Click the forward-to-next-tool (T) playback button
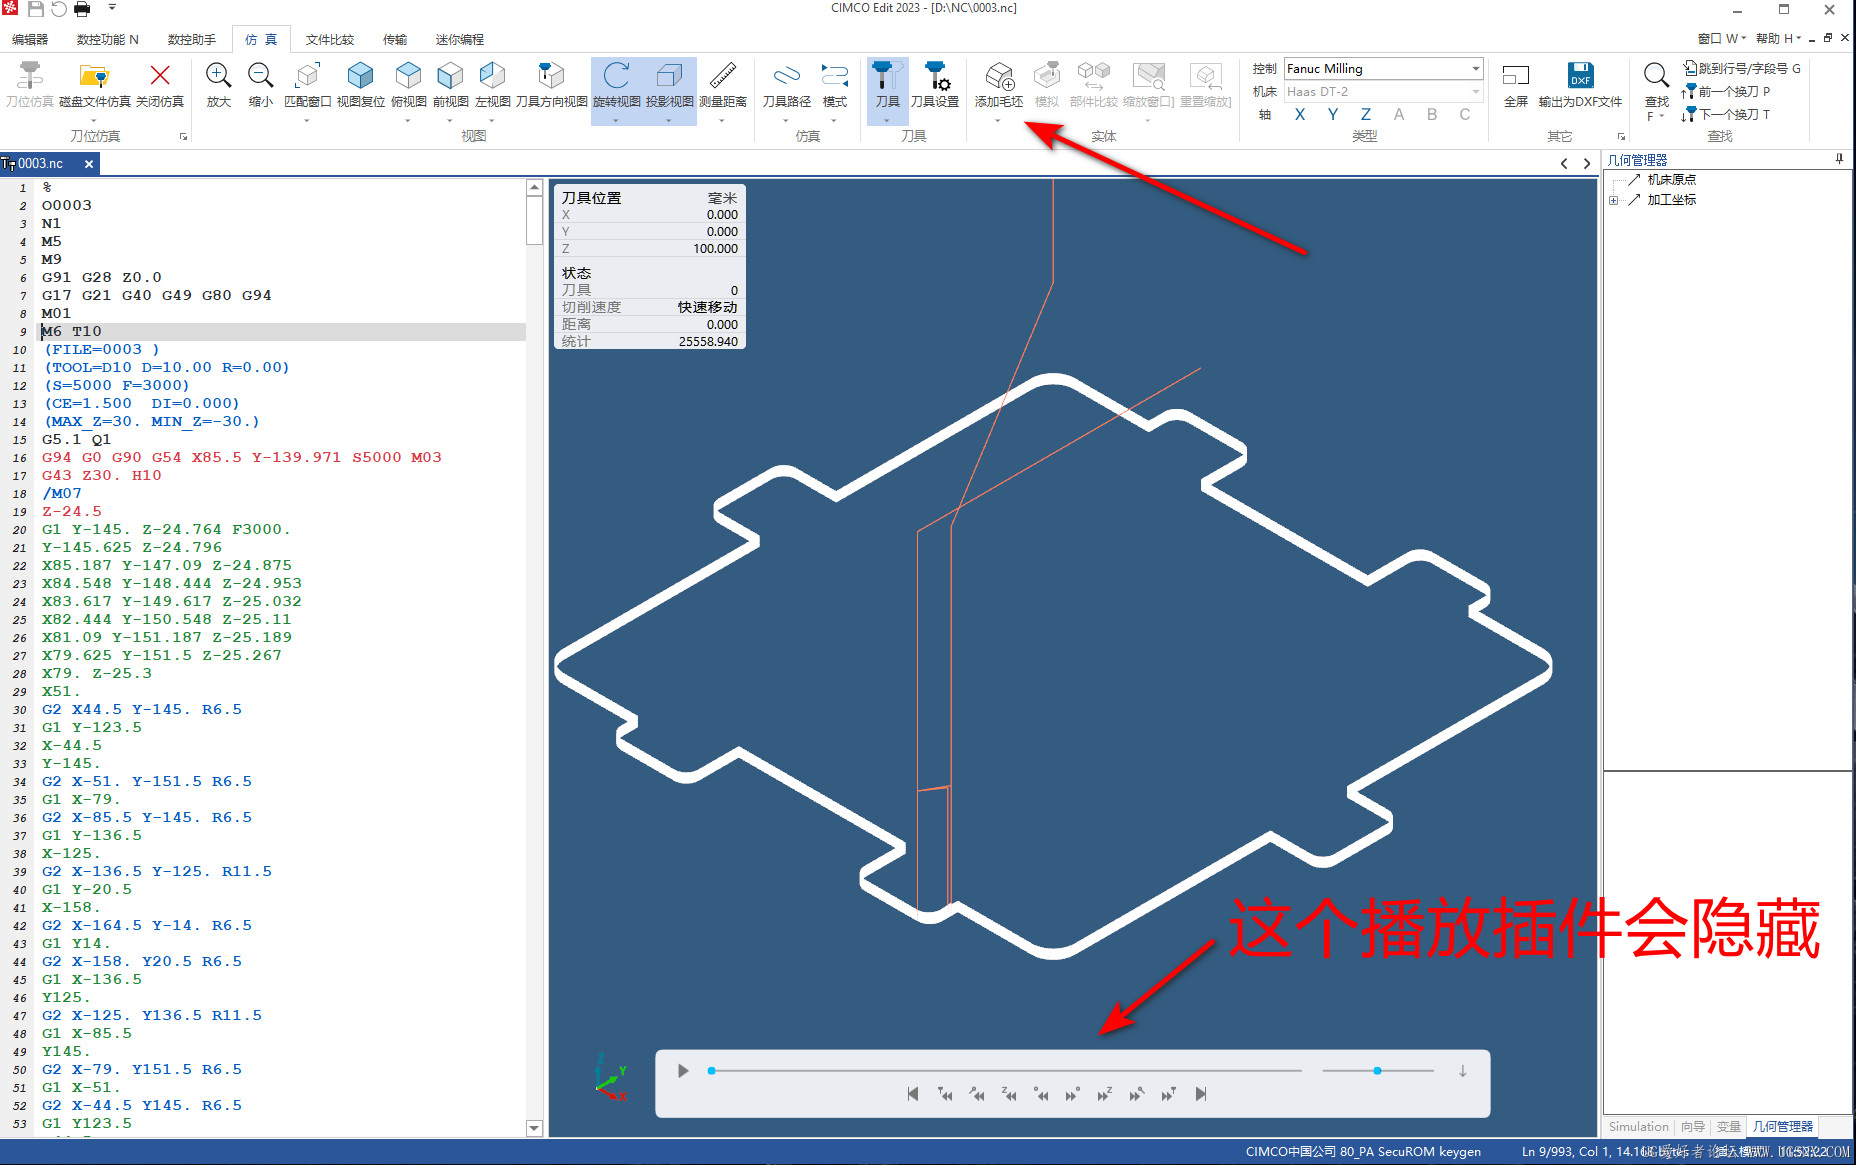The height and width of the screenshot is (1165, 1856). [1168, 1094]
